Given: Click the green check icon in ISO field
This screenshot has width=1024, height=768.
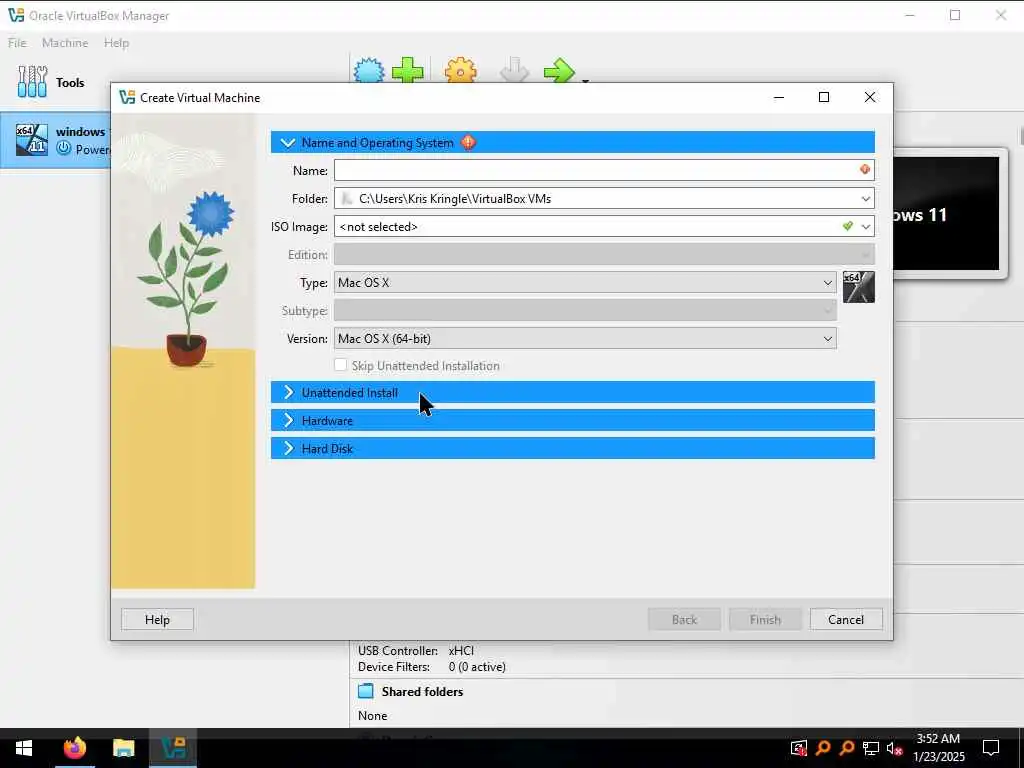Looking at the screenshot, I should click(848, 226).
